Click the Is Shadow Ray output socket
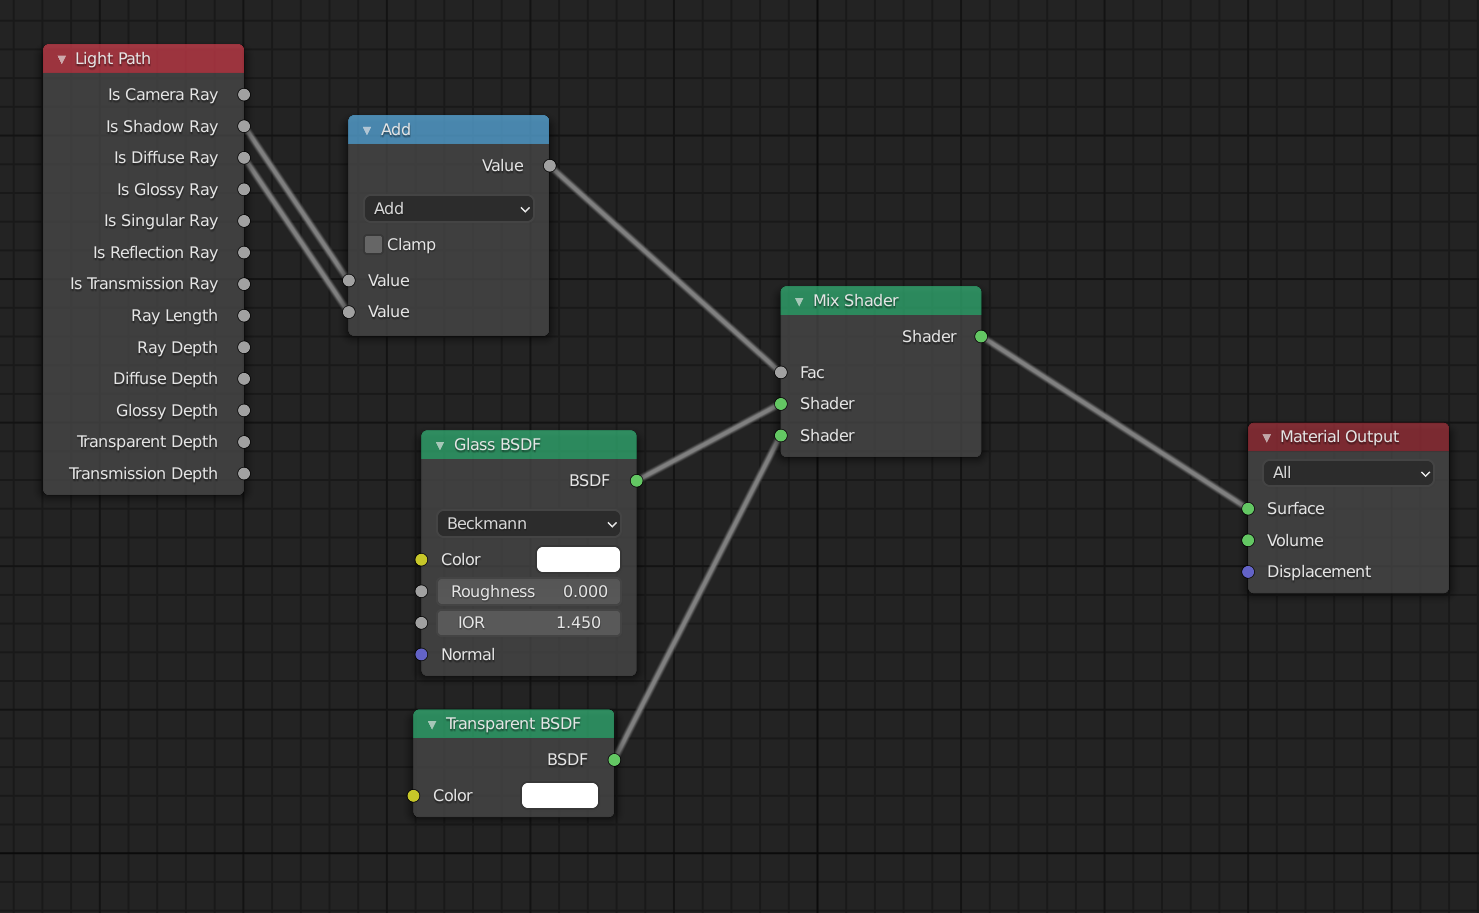The width and height of the screenshot is (1479, 913). click(244, 126)
